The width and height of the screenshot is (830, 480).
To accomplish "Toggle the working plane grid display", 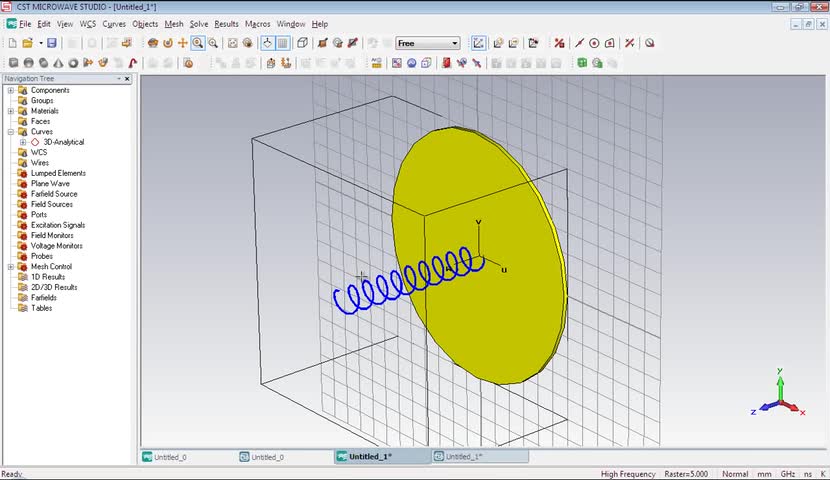I will pos(283,43).
